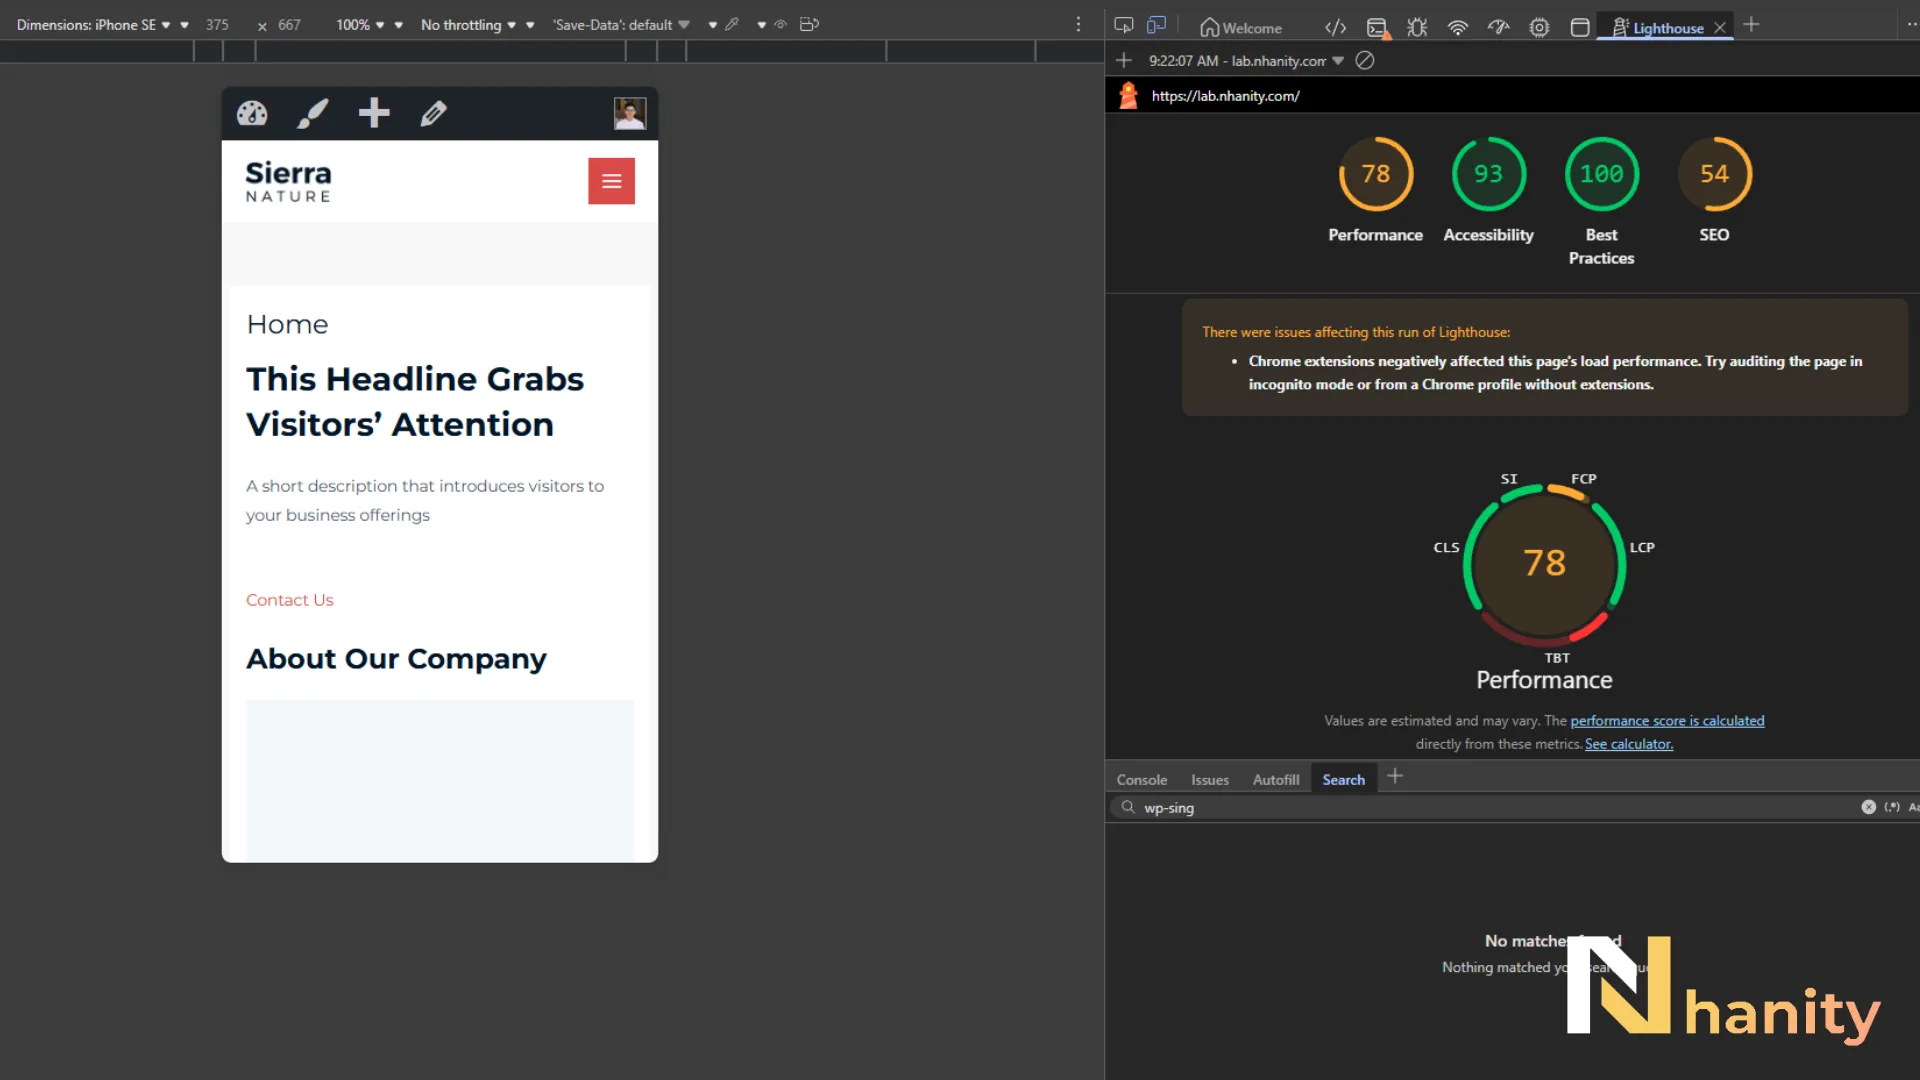Viewport: 1920px width, 1080px height.
Task: Switch to the Console drawer tab
Action: 1141,779
